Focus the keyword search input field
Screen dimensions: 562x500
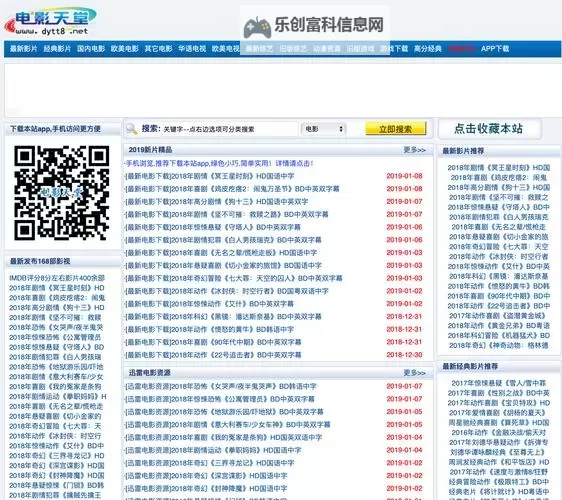pyautogui.click(x=229, y=129)
